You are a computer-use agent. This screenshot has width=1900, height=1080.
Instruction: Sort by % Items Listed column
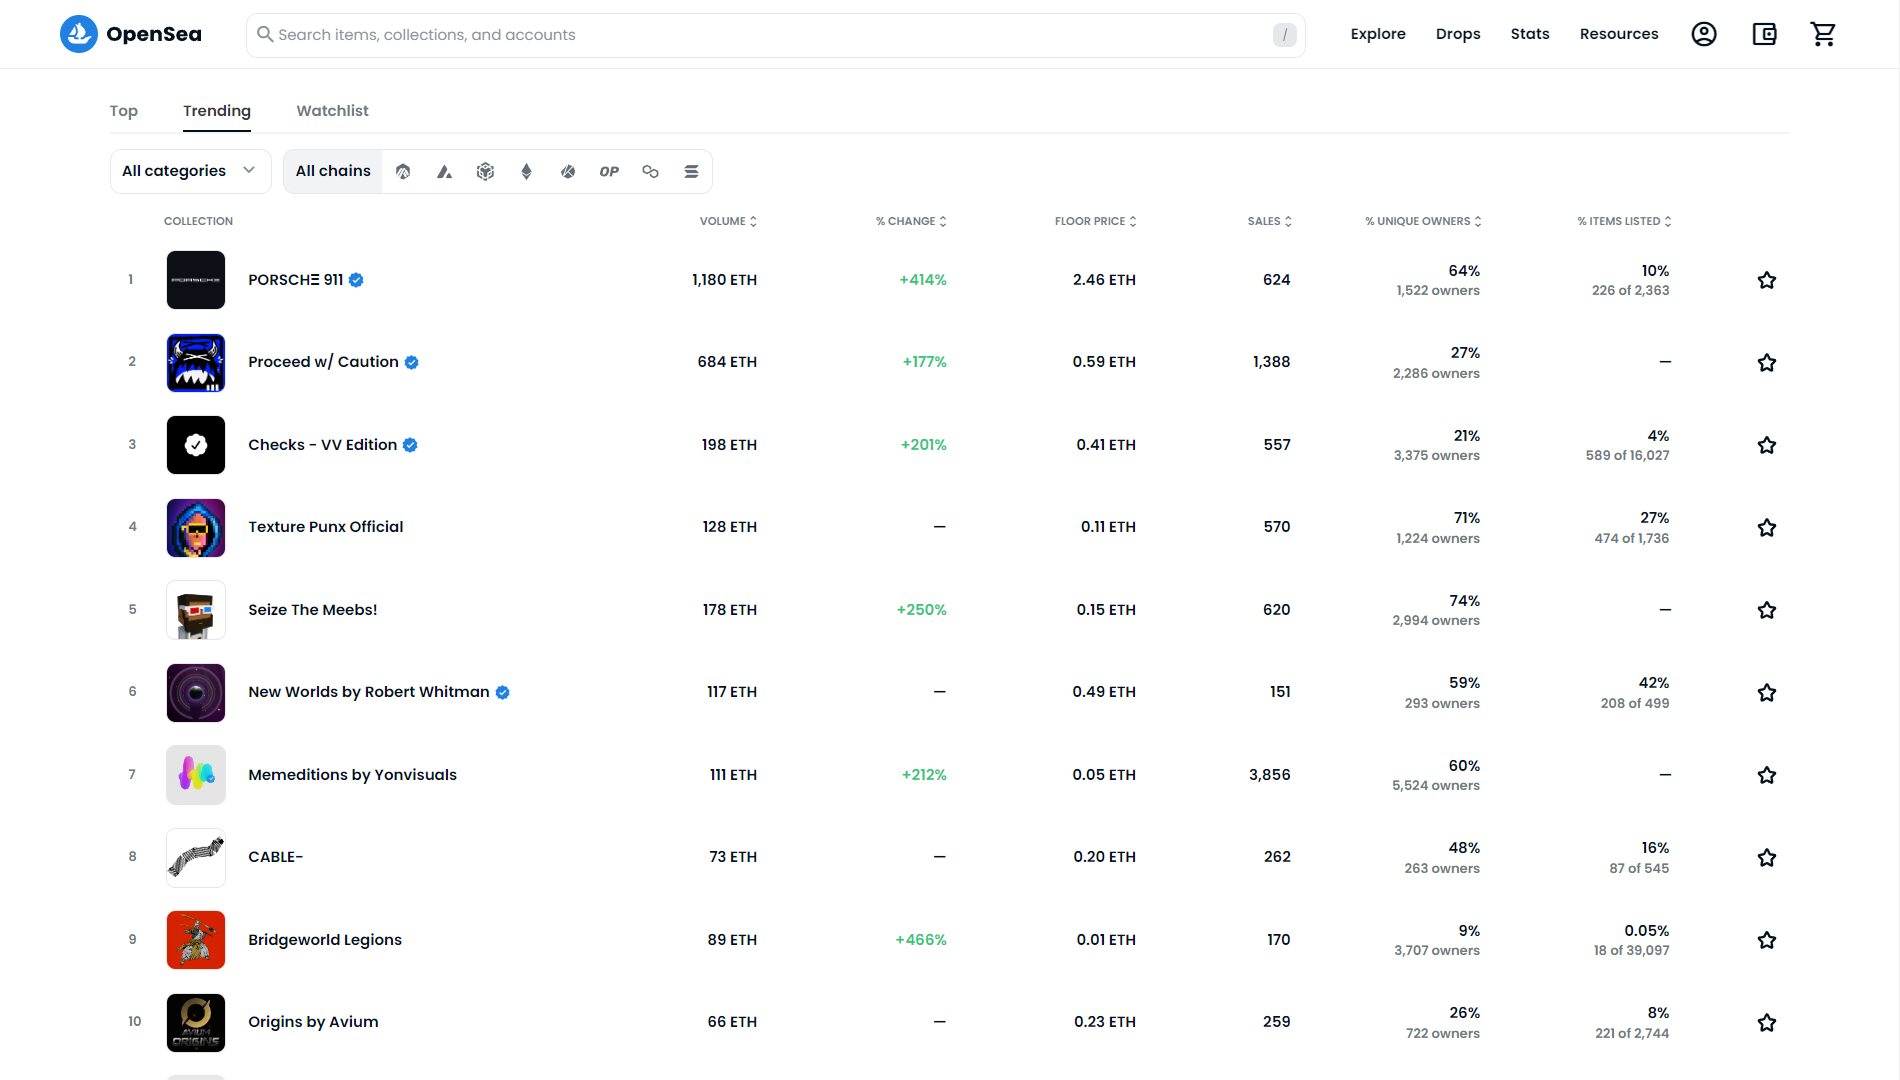pos(1624,221)
